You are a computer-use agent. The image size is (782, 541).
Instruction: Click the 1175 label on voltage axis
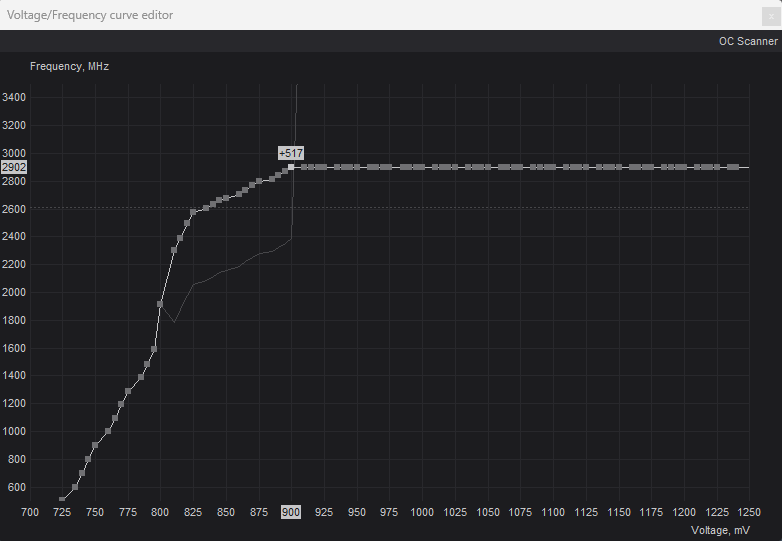click(651, 512)
